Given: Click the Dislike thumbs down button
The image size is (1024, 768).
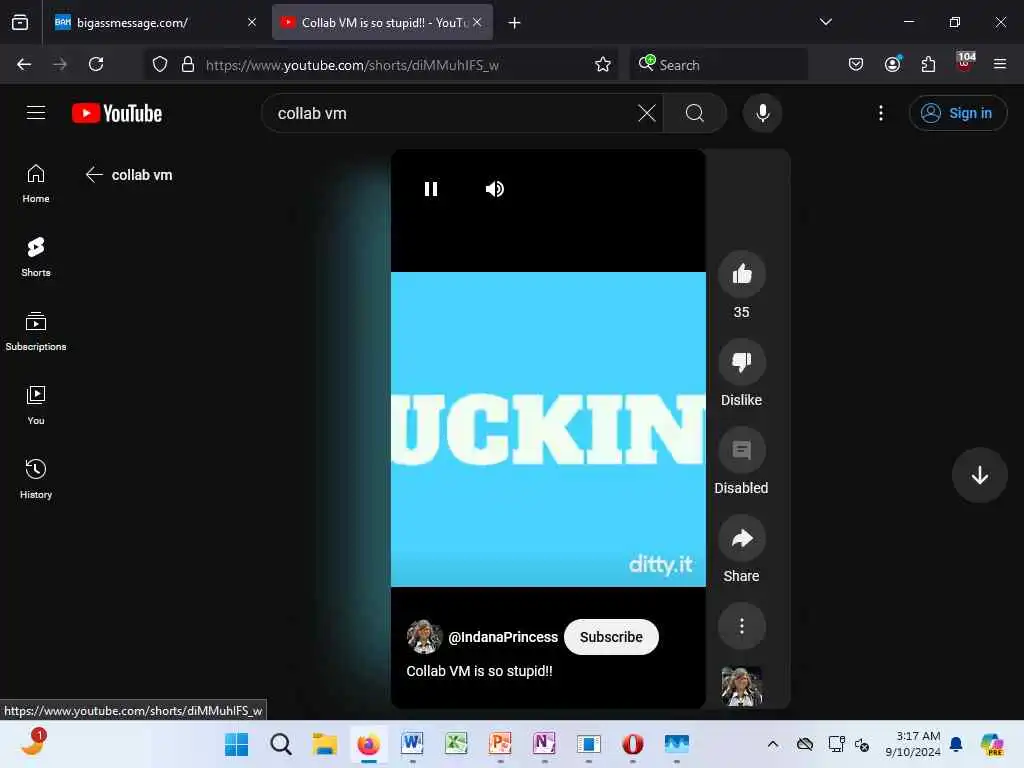Looking at the screenshot, I should click(741, 362).
